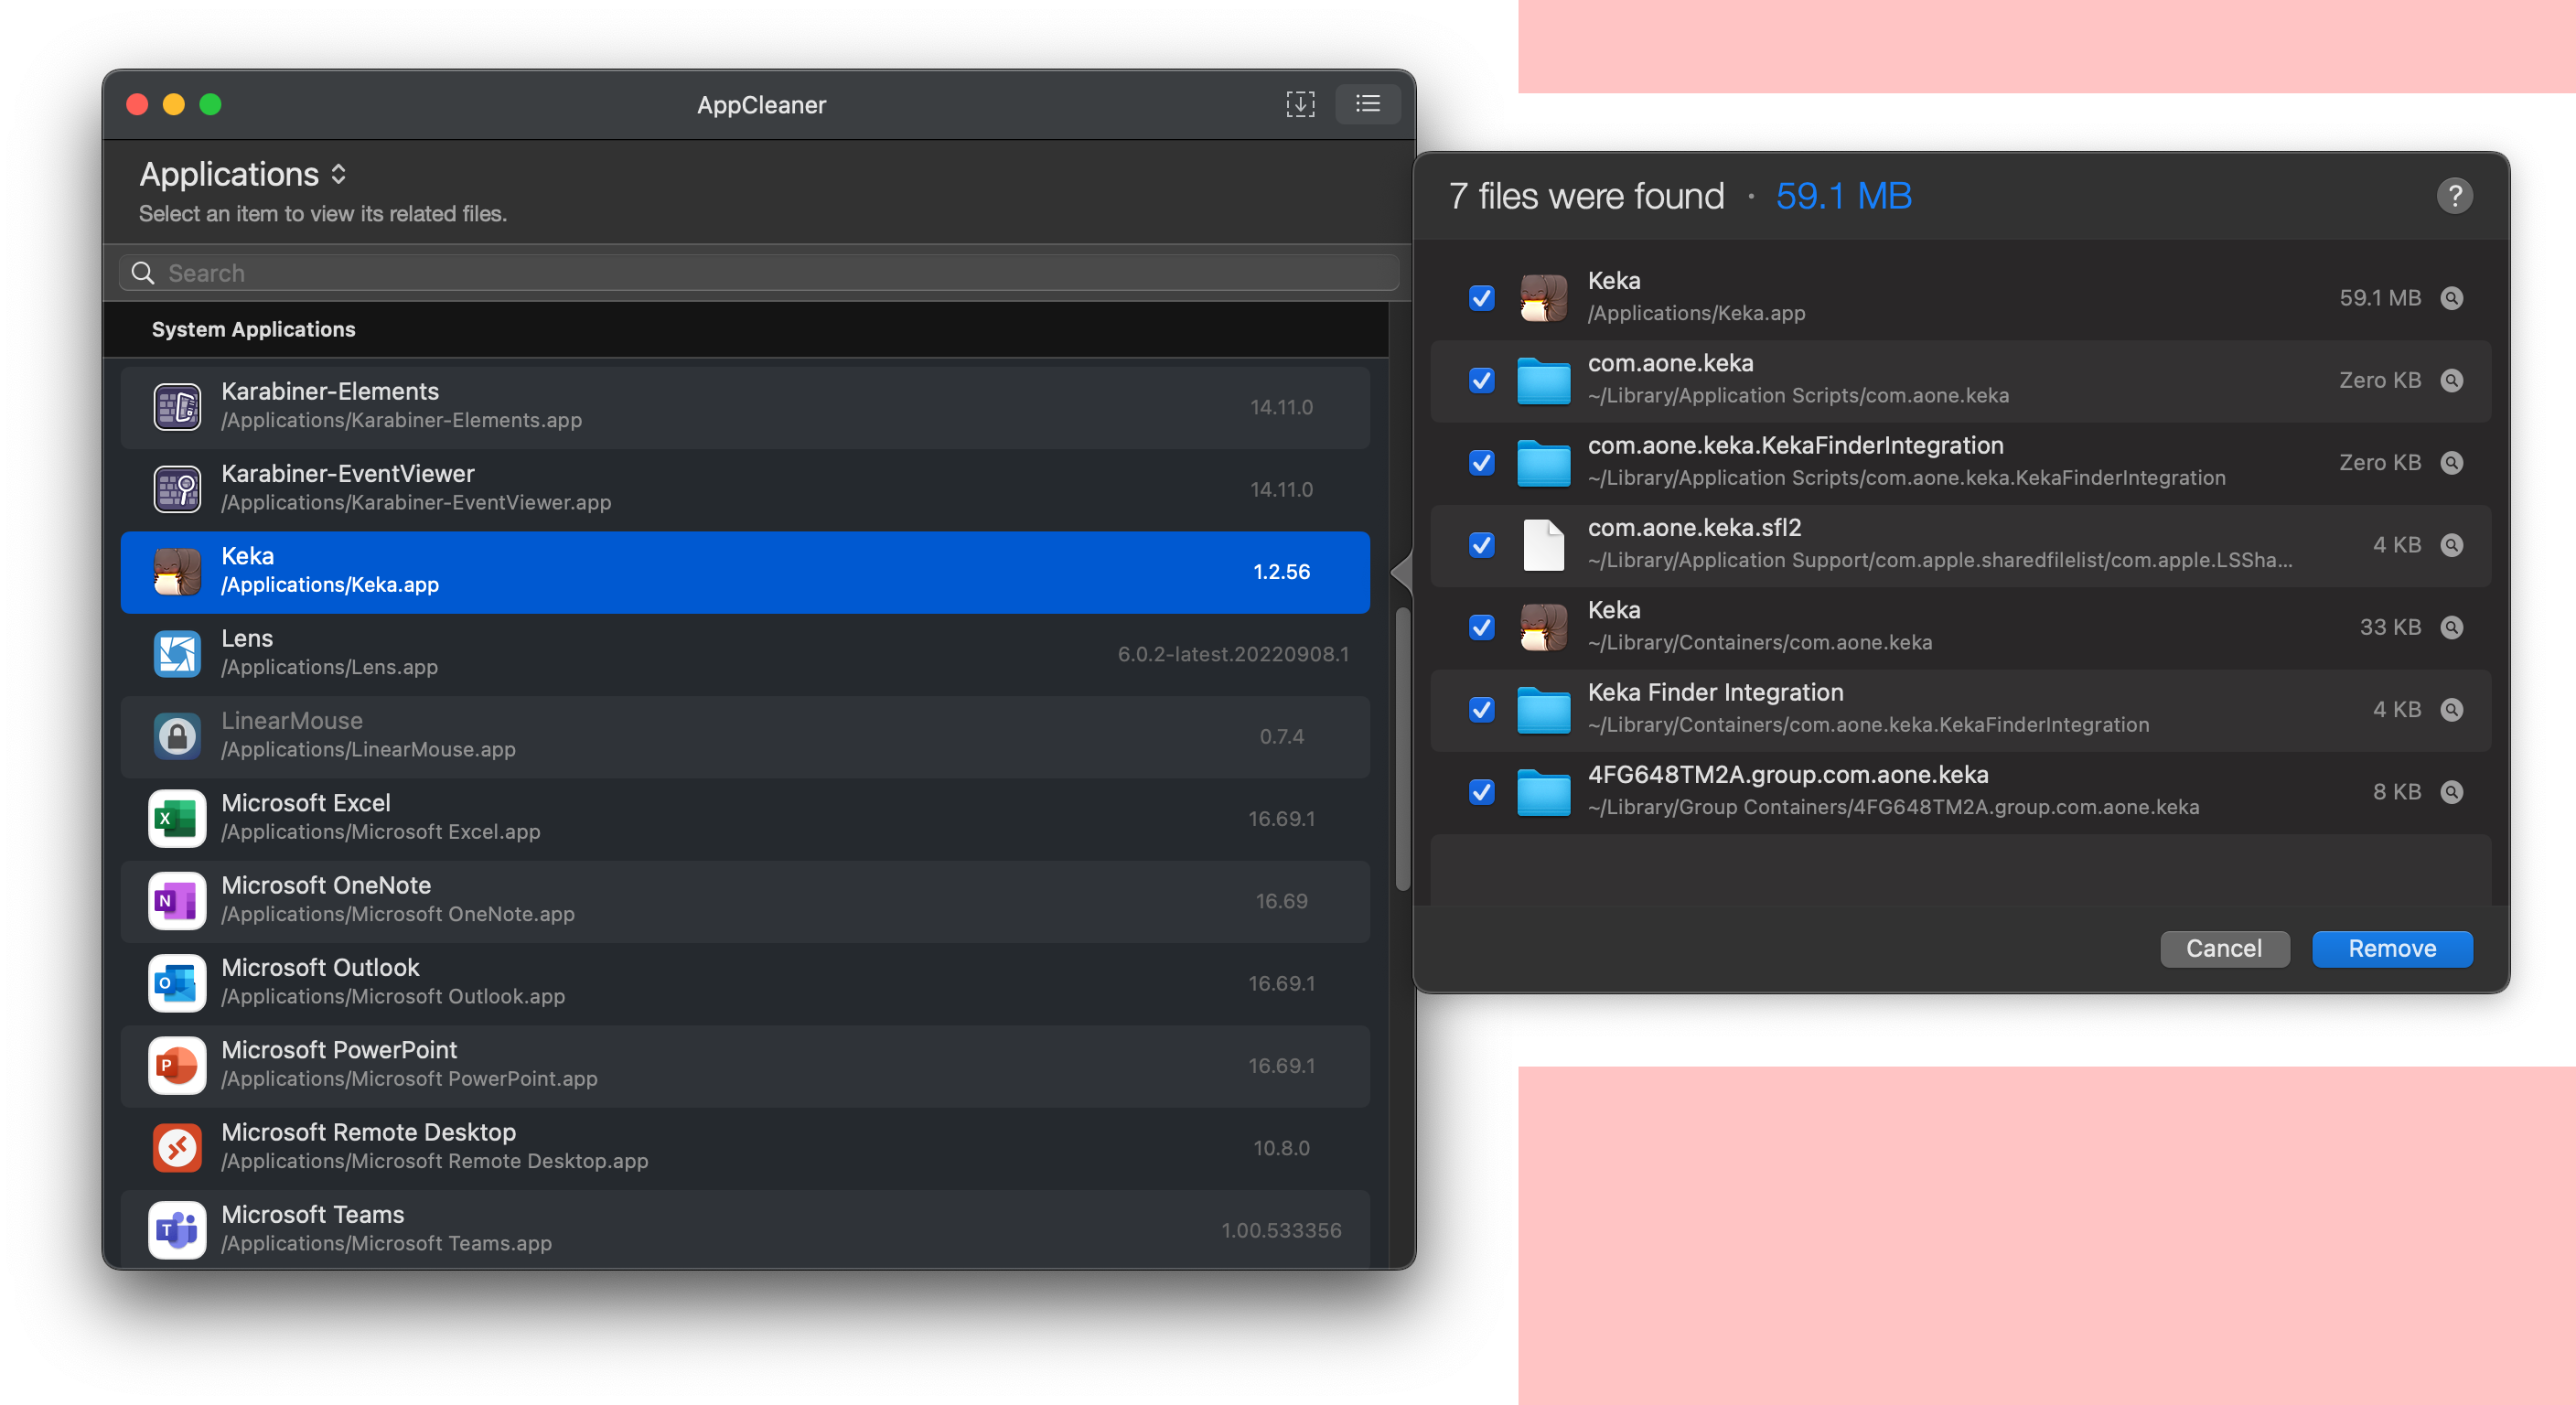2576x1405 pixels.
Task: Click magnifier icon next to com.aone.keka.sfl2
Action: pos(2451,545)
